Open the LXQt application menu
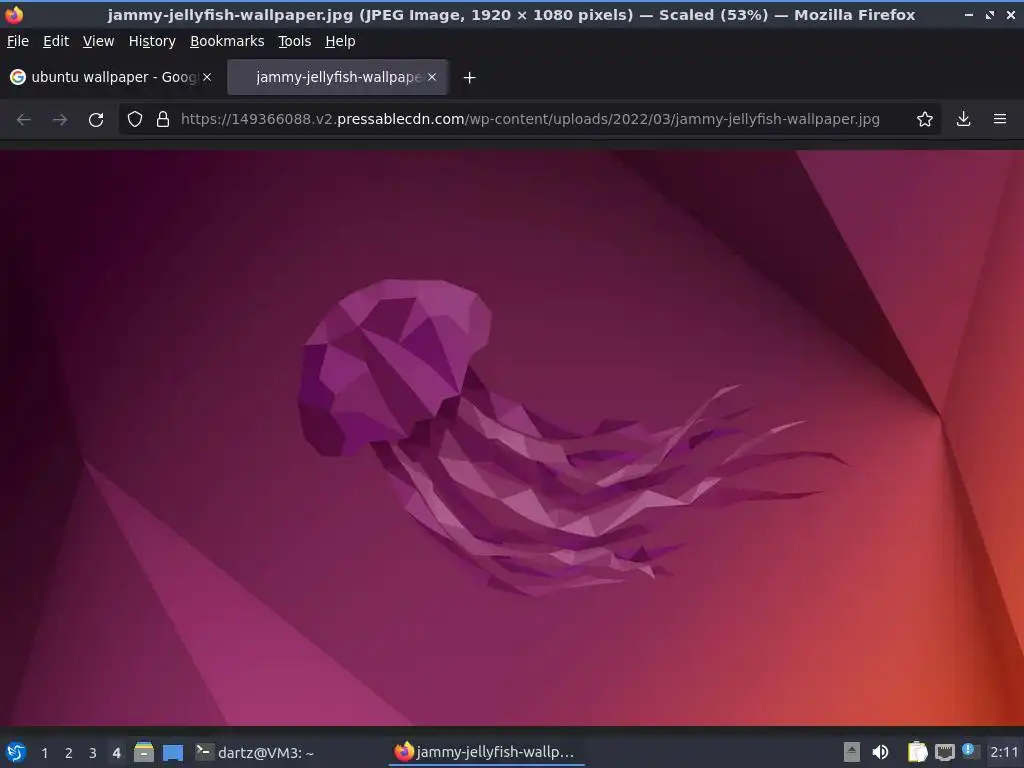The width and height of the screenshot is (1024, 768). point(15,752)
